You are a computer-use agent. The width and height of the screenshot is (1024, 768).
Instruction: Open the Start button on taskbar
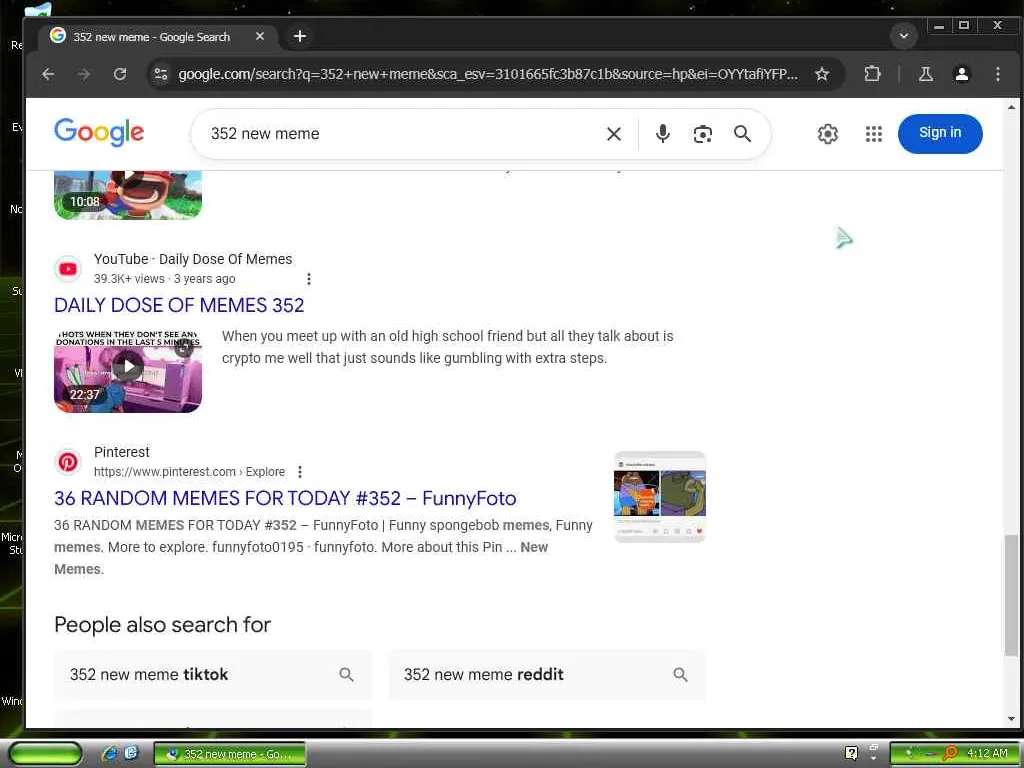(45, 754)
